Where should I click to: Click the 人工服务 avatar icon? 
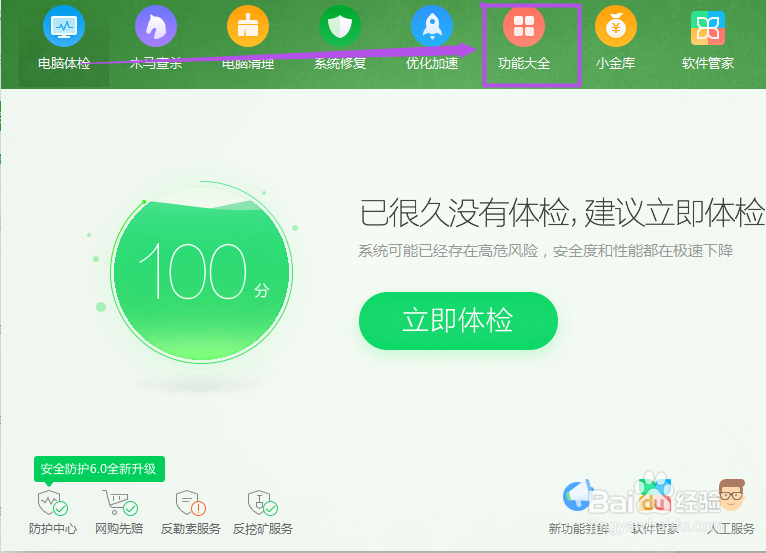(731, 494)
